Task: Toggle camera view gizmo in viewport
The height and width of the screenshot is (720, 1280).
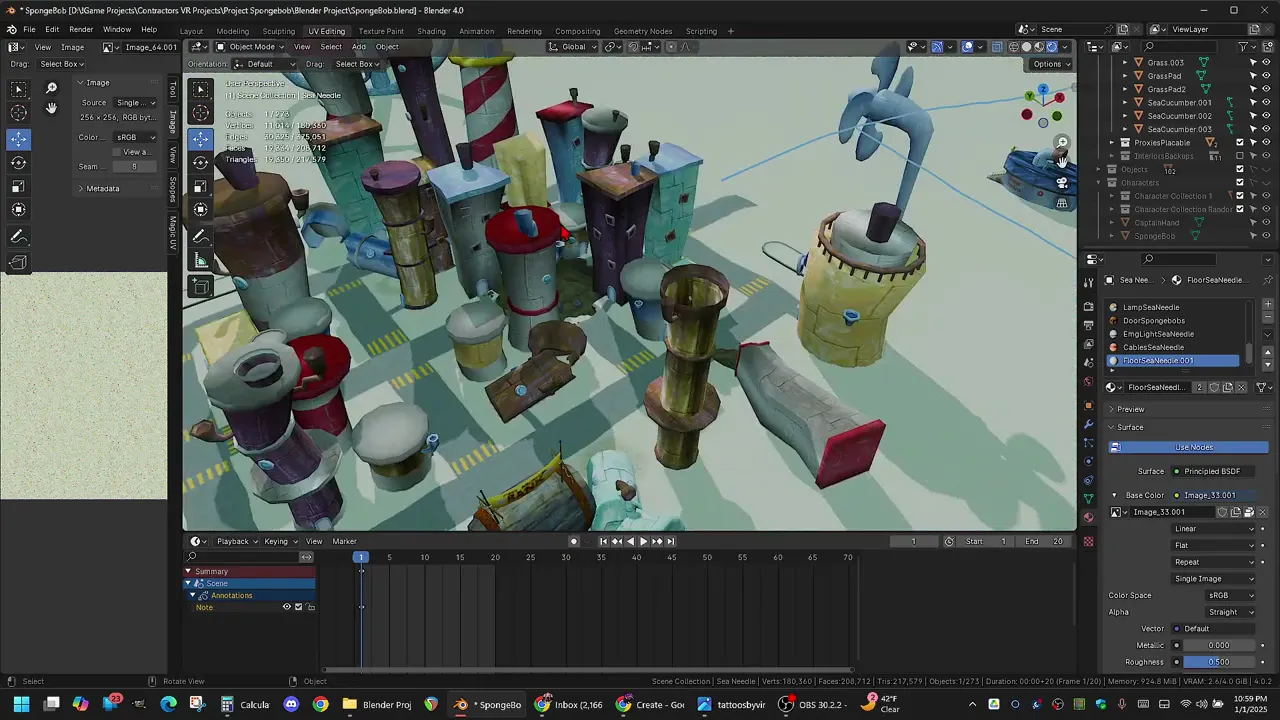Action: pyautogui.click(x=1062, y=183)
